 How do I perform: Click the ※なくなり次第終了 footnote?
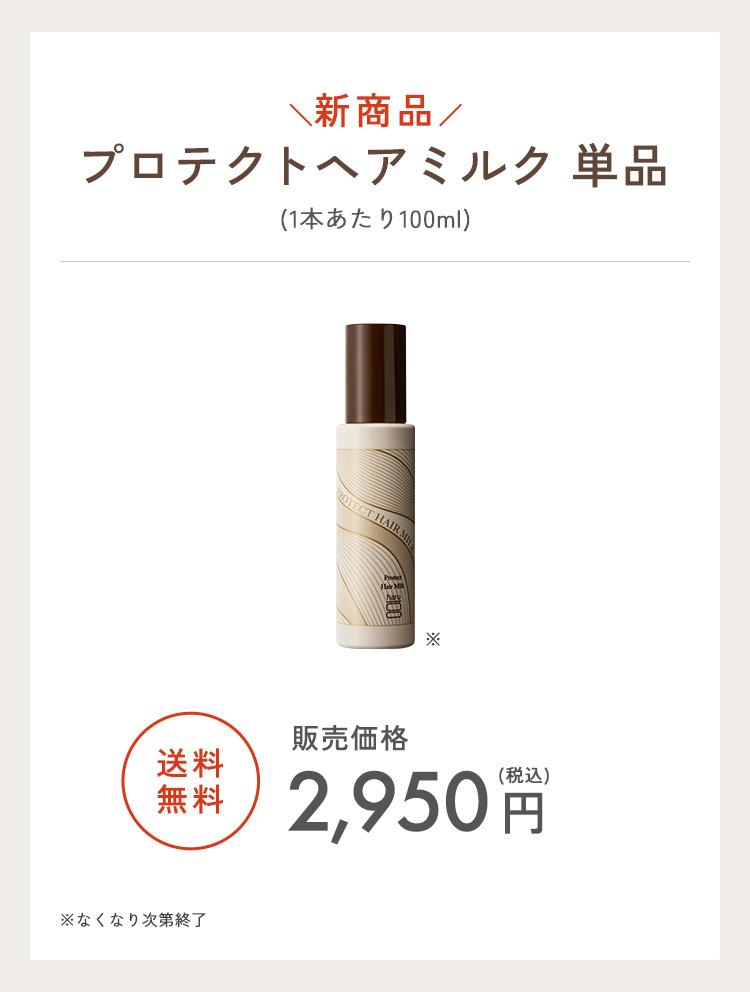pos(134,920)
